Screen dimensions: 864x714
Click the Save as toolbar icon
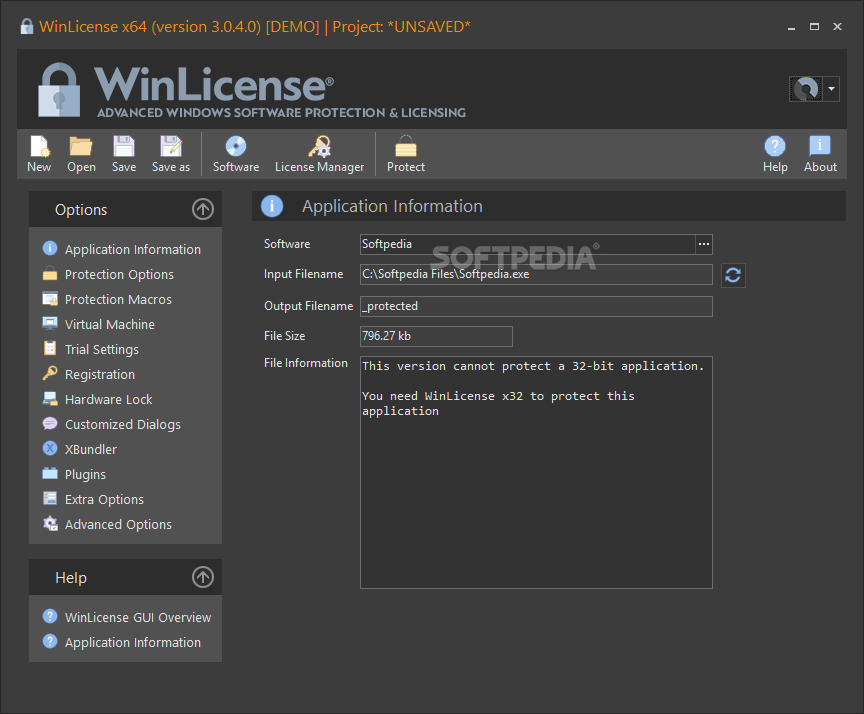[x=171, y=147]
